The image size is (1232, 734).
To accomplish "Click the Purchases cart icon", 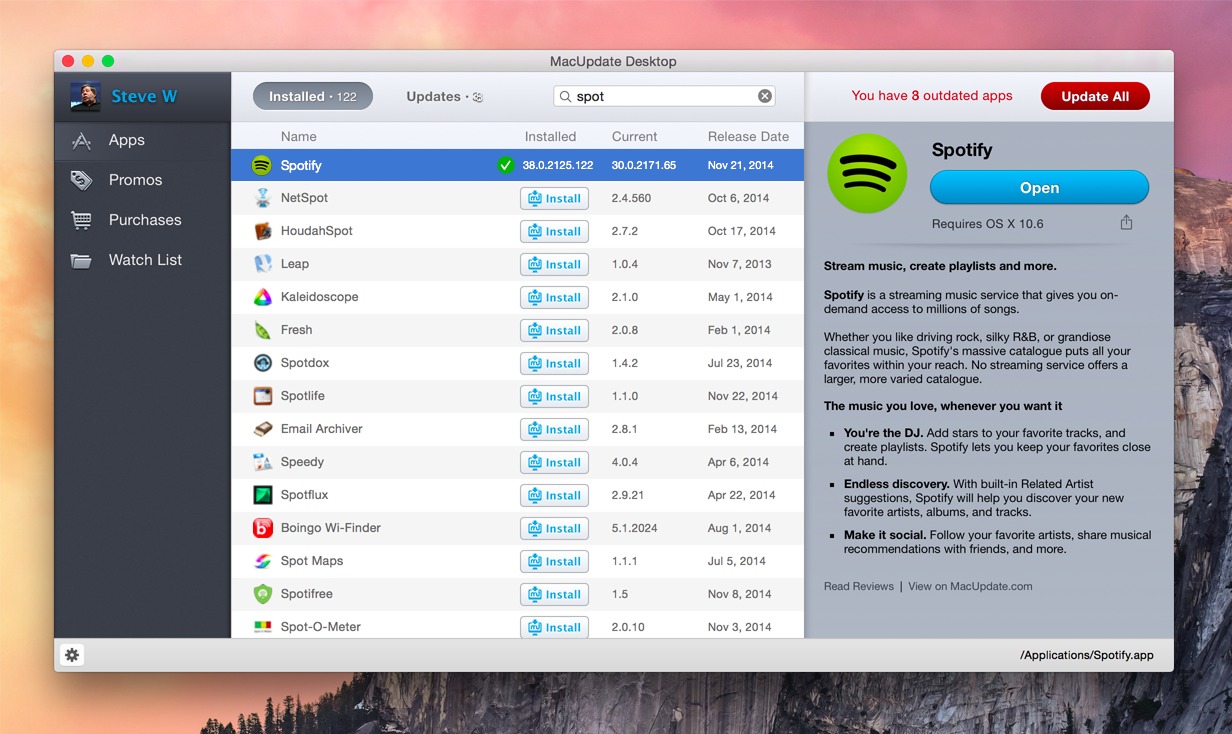I will [81, 220].
